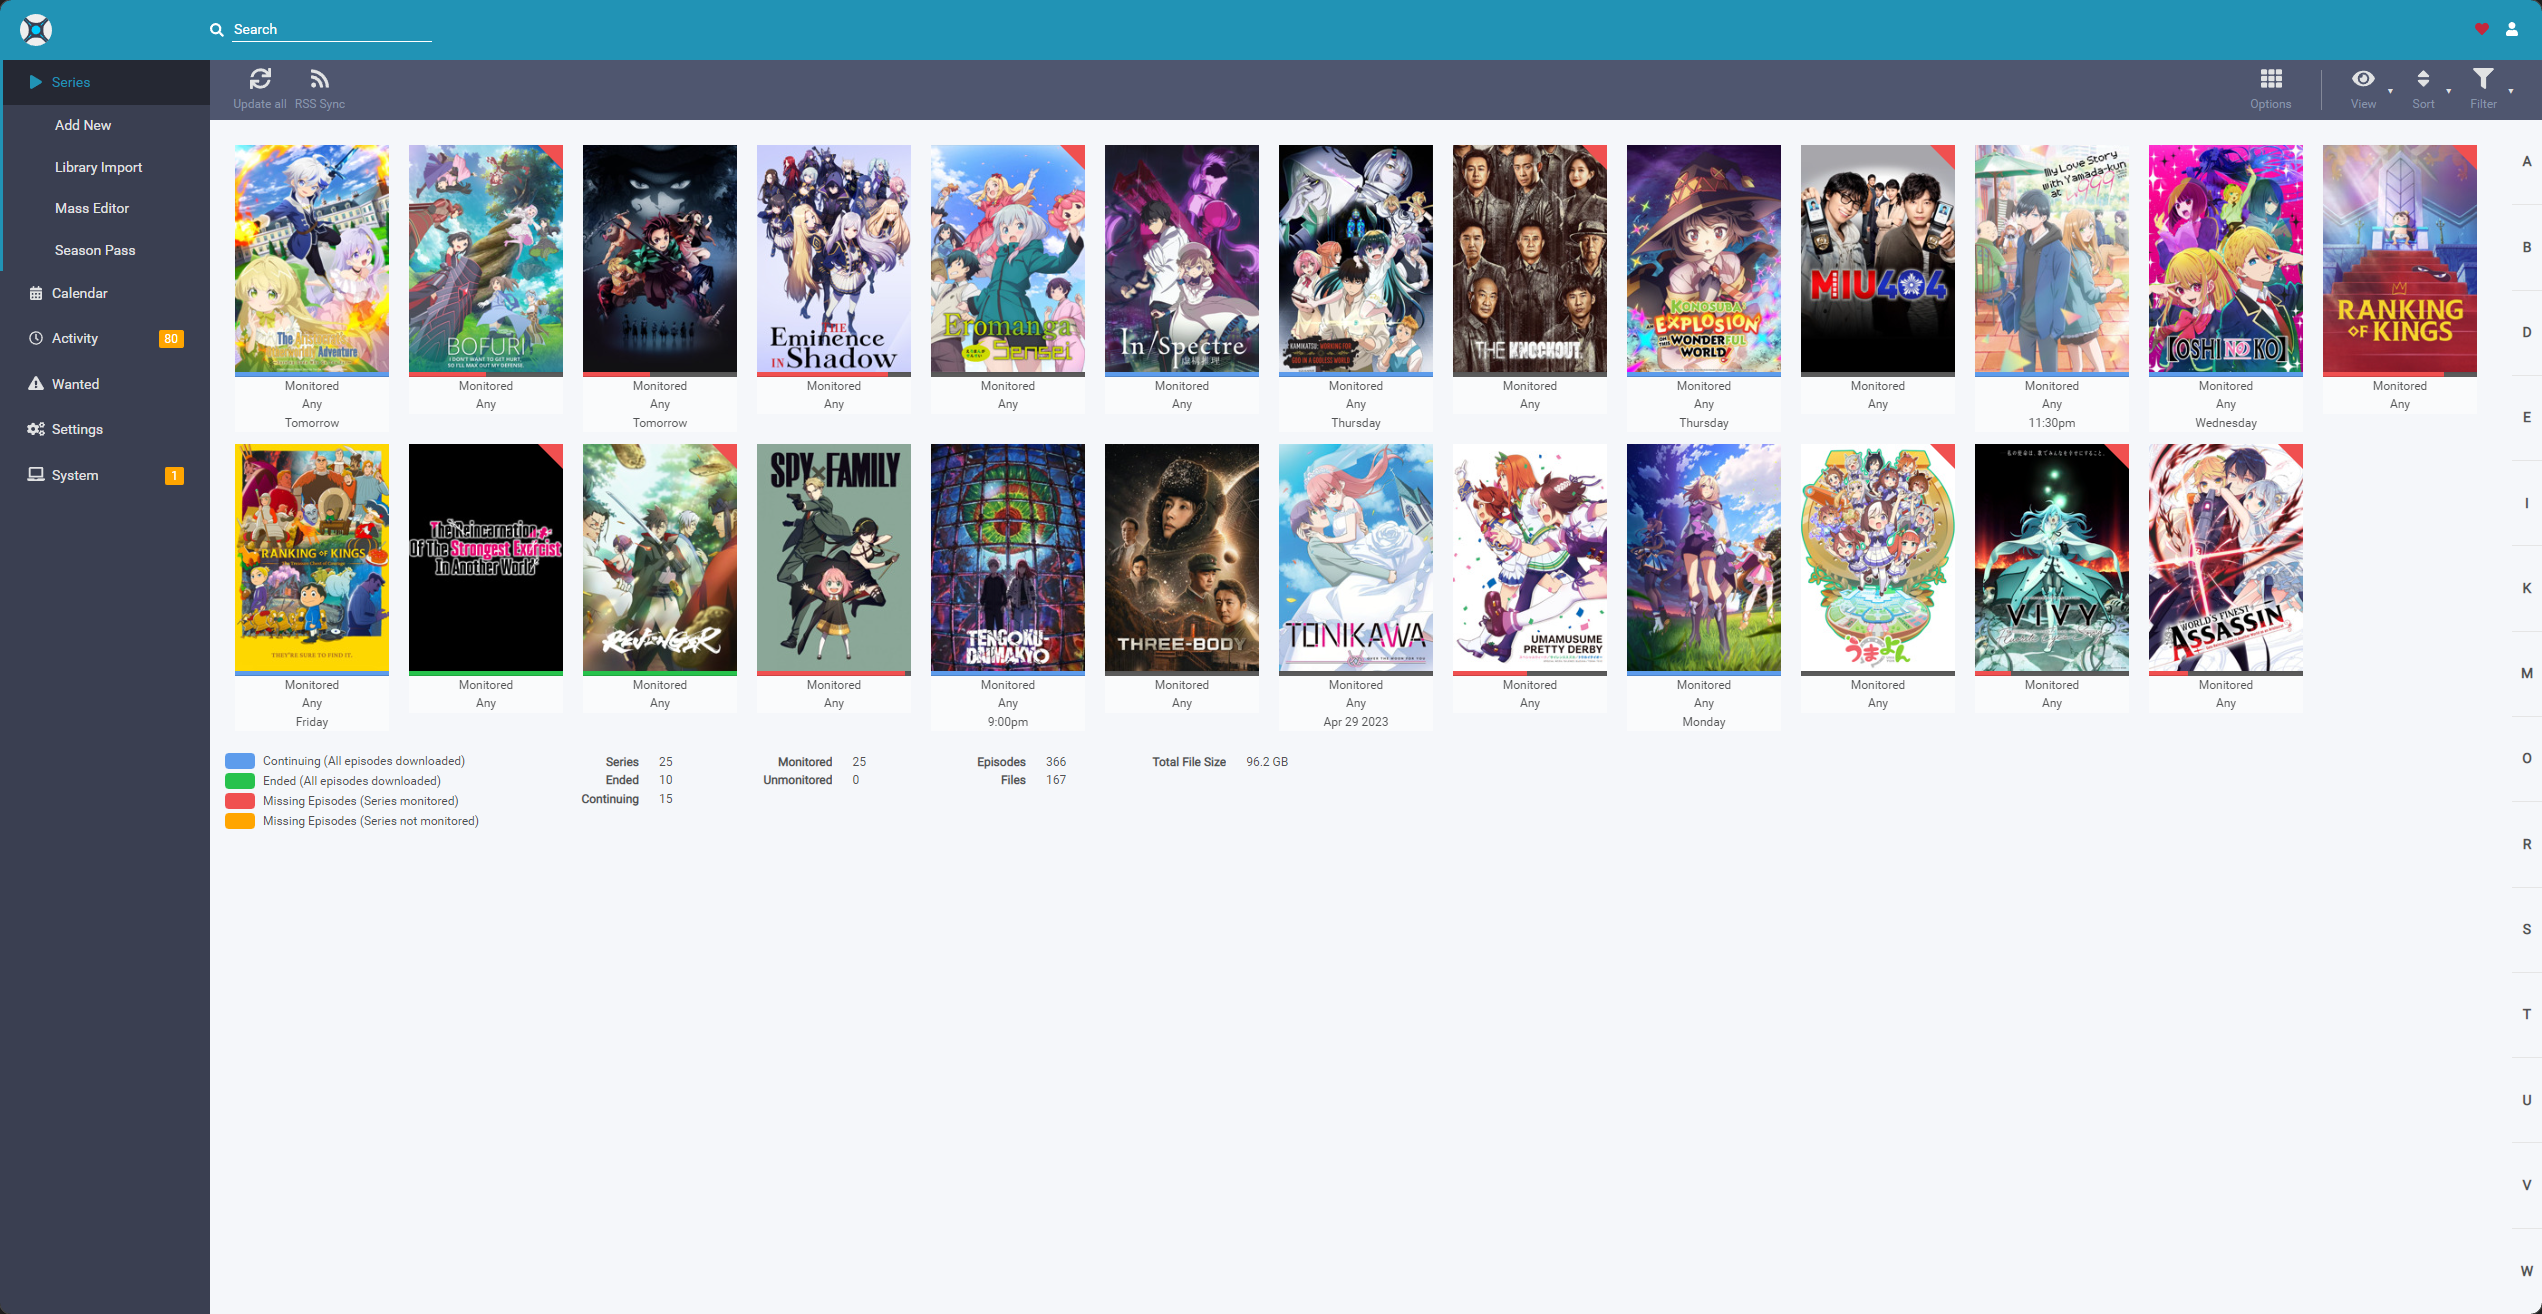Open The Knockout series poster

1530,259
